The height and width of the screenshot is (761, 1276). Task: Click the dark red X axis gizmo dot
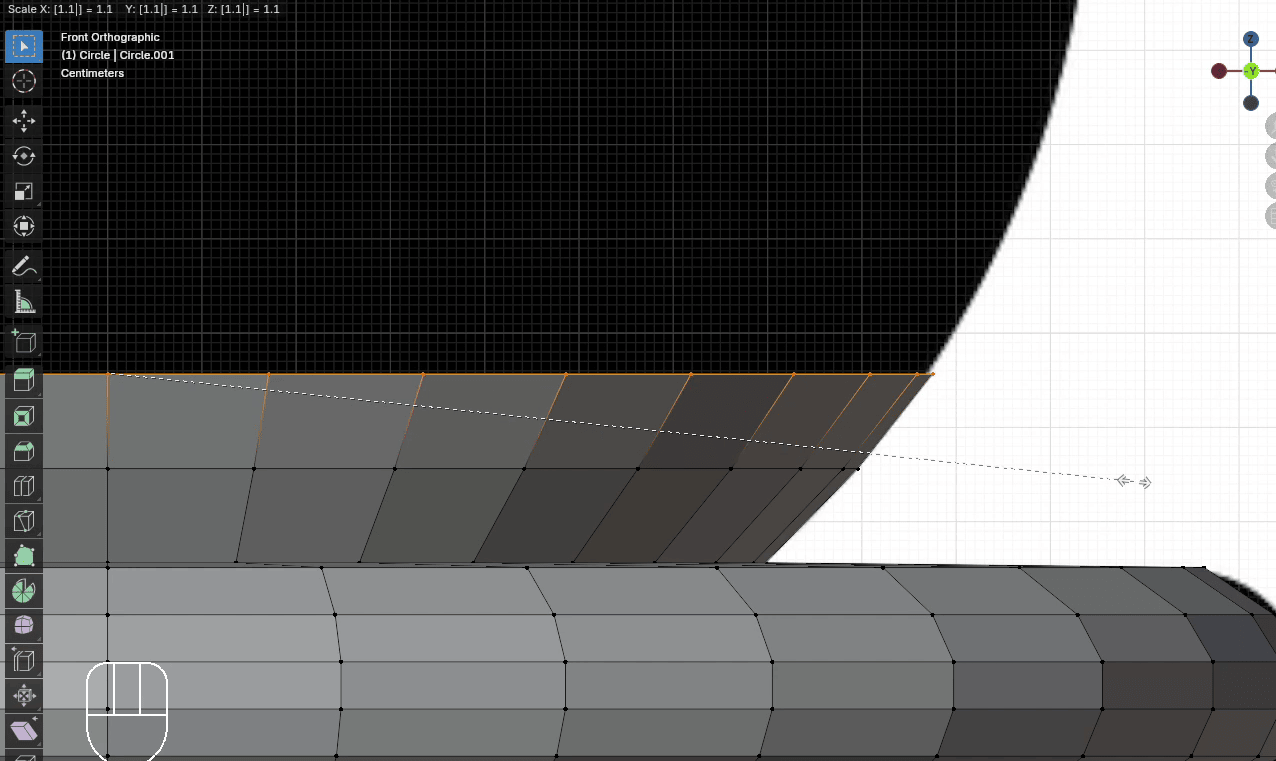[1219, 71]
